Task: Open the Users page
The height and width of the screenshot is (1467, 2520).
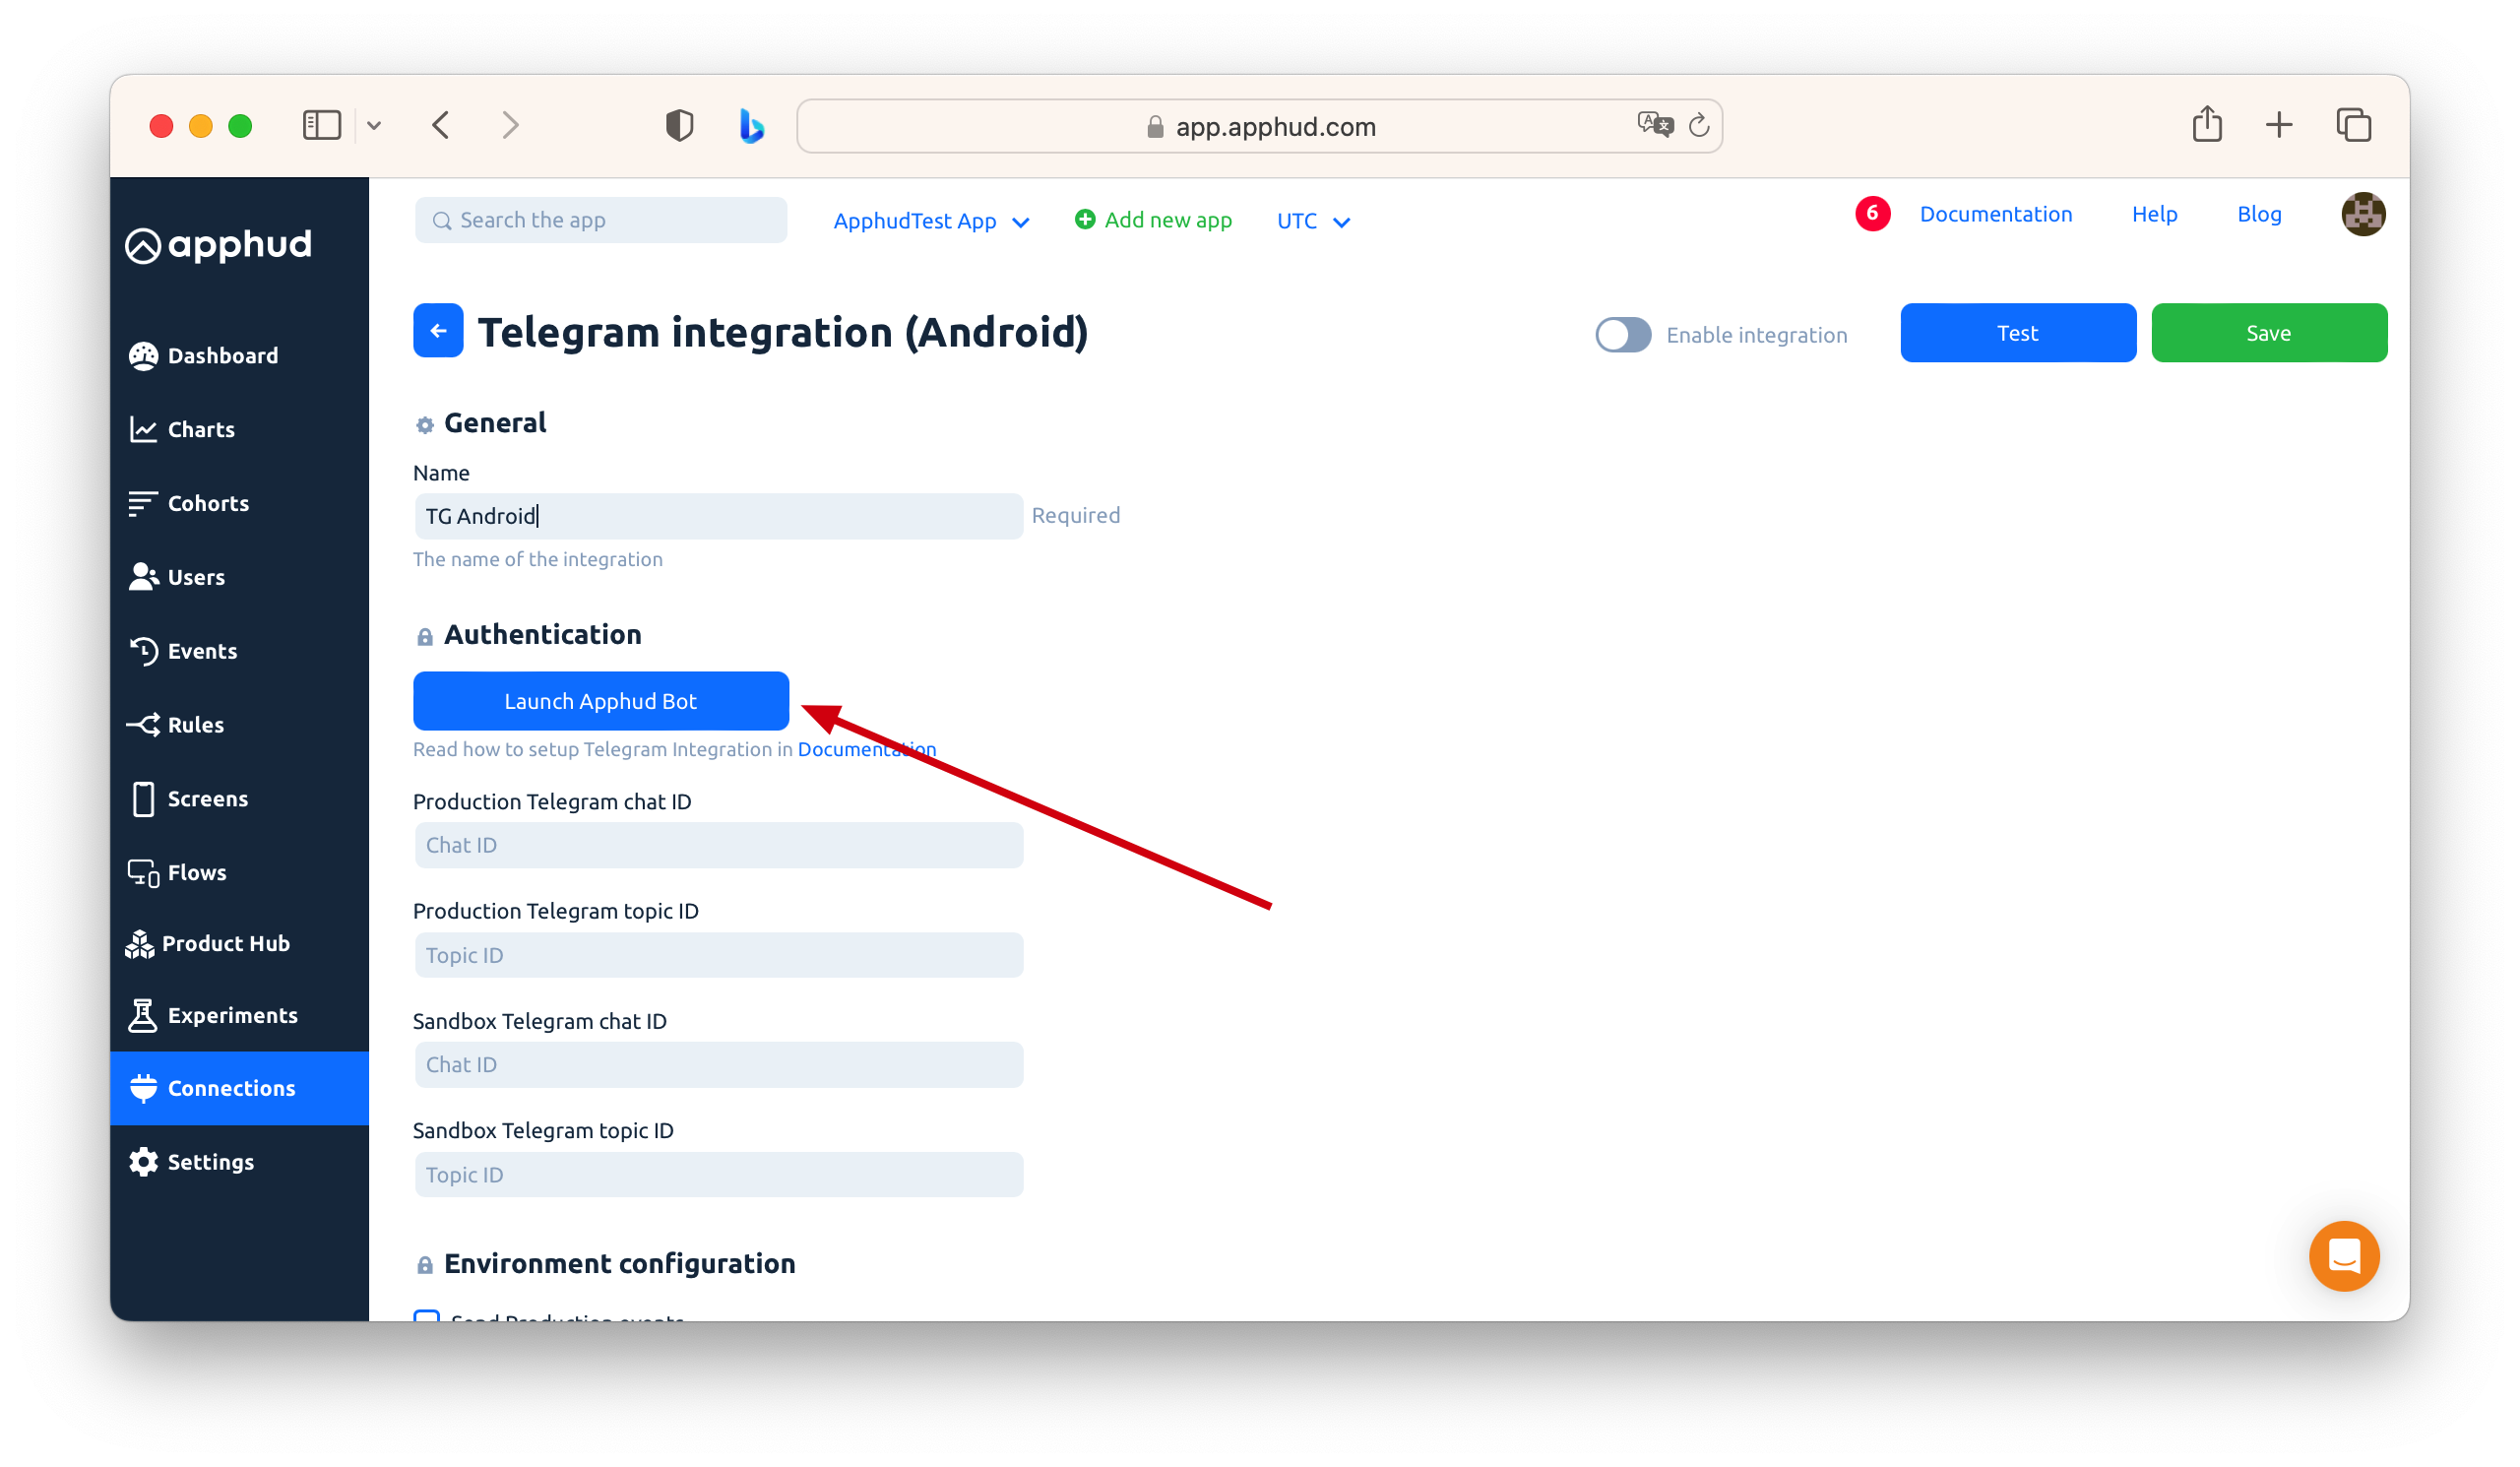Action: 177,577
